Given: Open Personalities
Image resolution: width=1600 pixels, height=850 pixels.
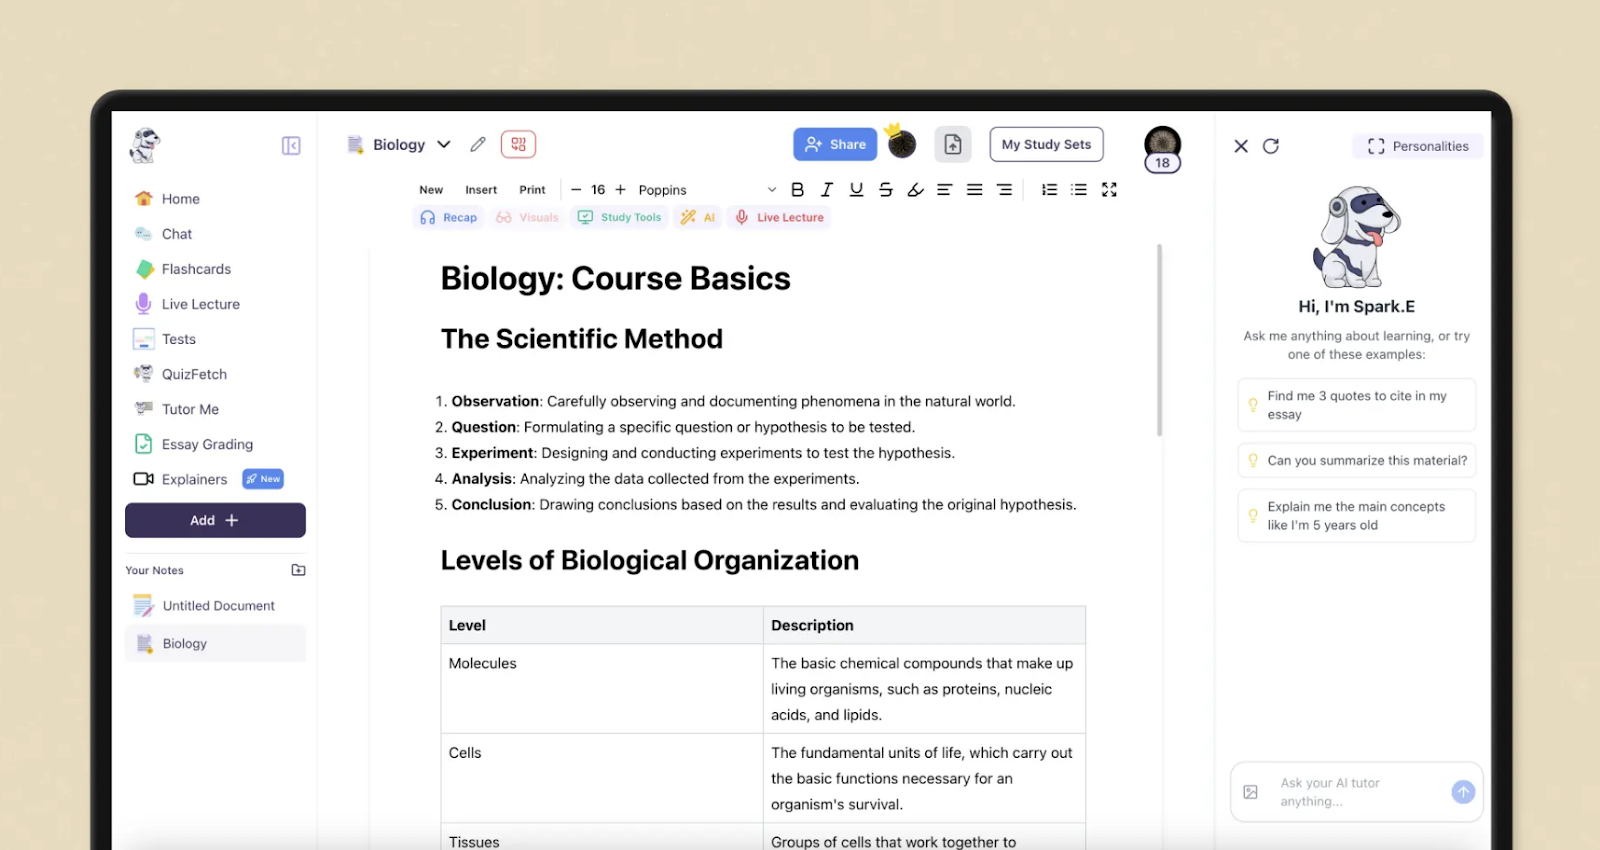Looking at the screenshot, I should pos(1418,146).
